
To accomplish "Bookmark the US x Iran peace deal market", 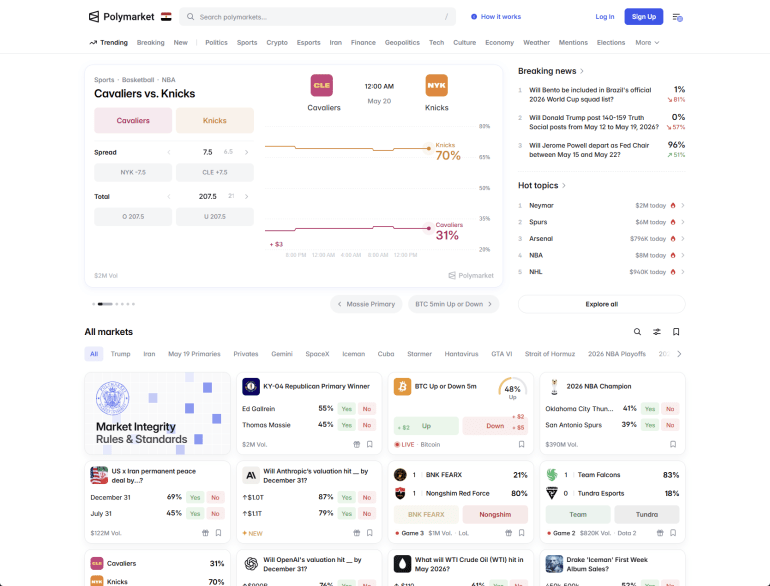I will tap(219, 533).
